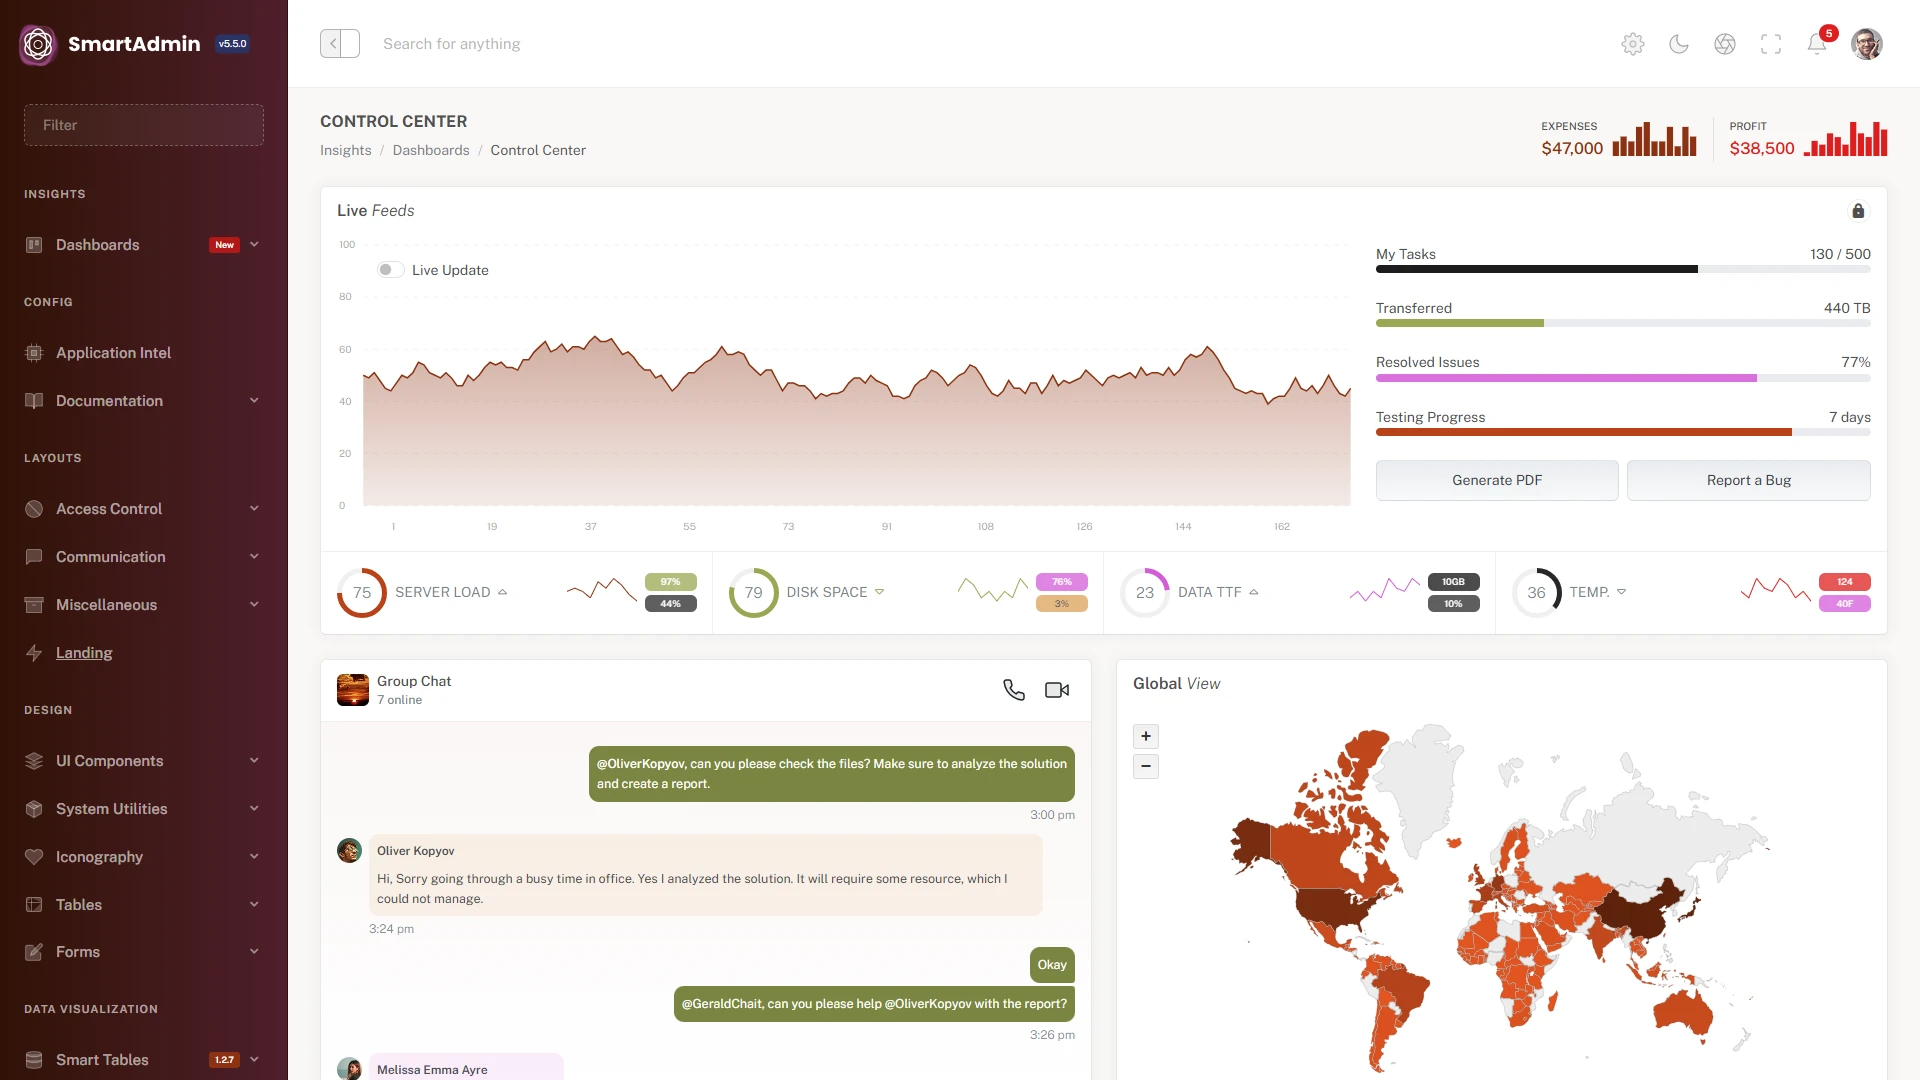Enter fullscreen mode icon
The height and width of the screenshot is (1080, 1920).
click(1771, 44)
